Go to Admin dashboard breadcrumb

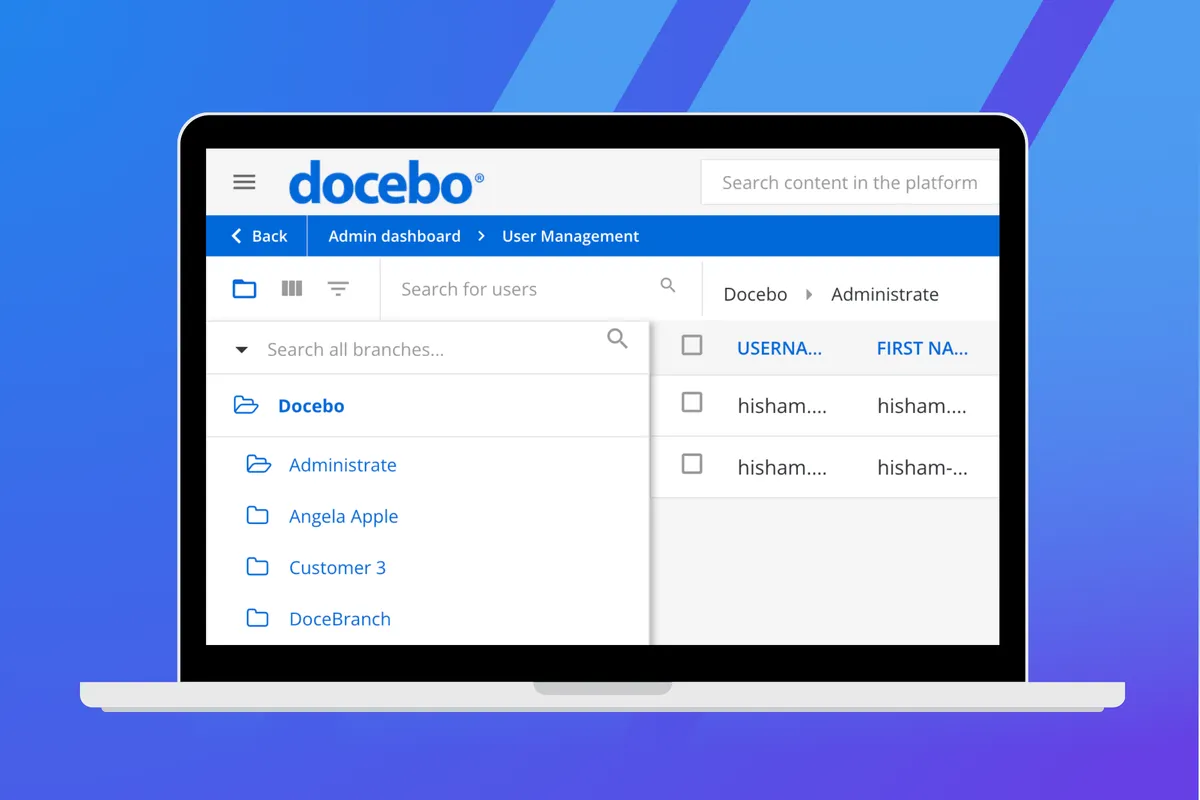pyautogui.click(x=394, y=236)
